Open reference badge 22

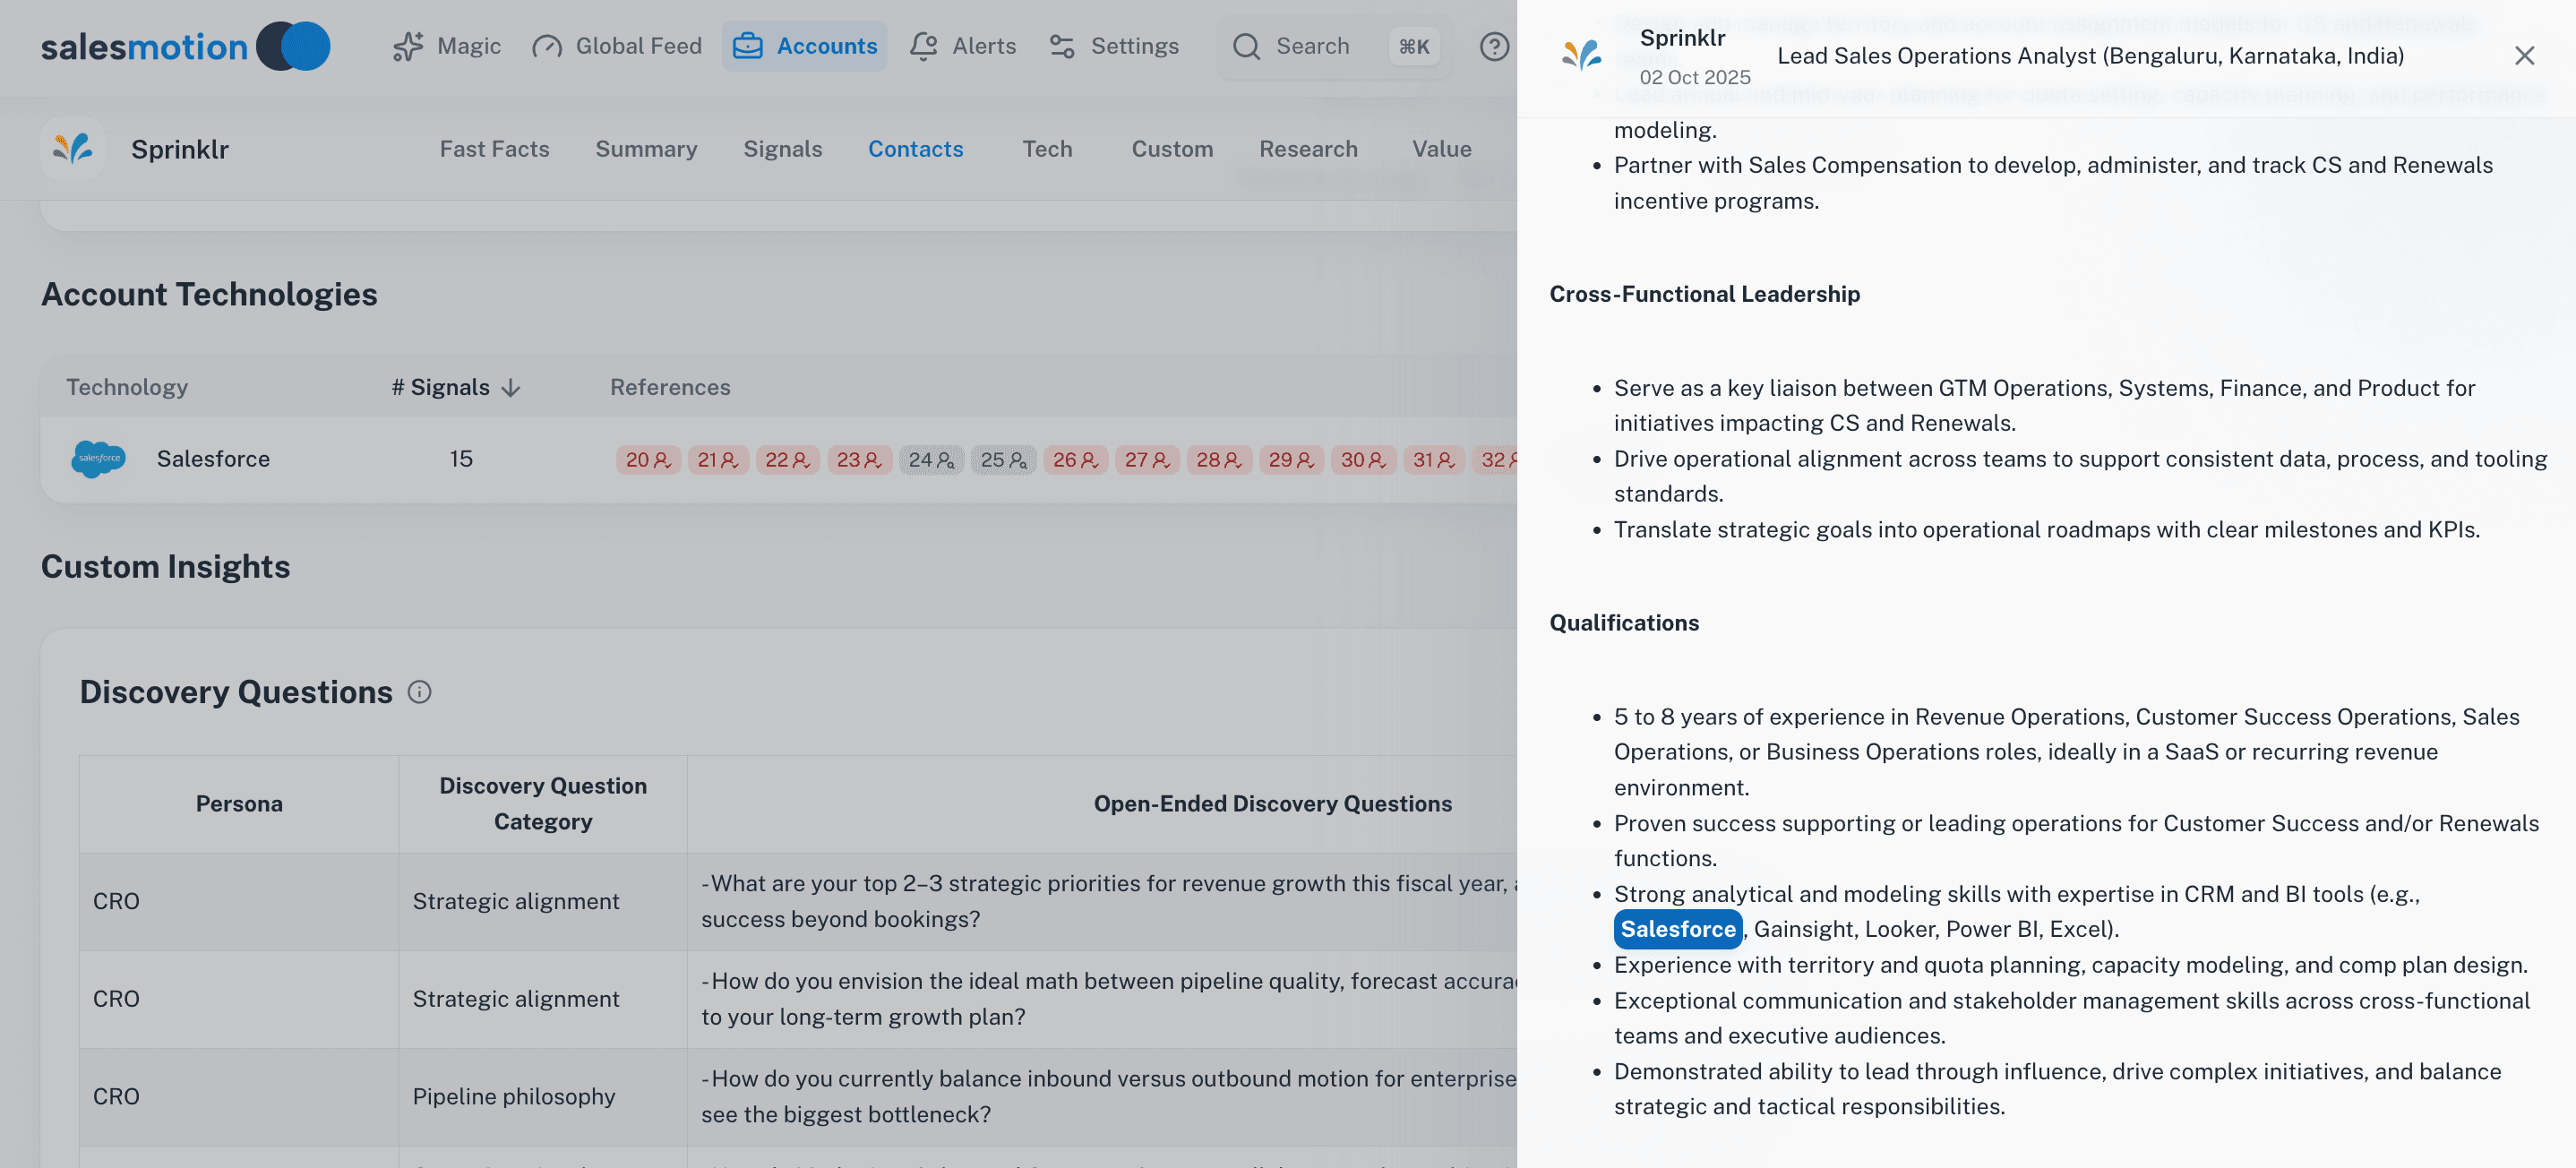tap(788, 460)
